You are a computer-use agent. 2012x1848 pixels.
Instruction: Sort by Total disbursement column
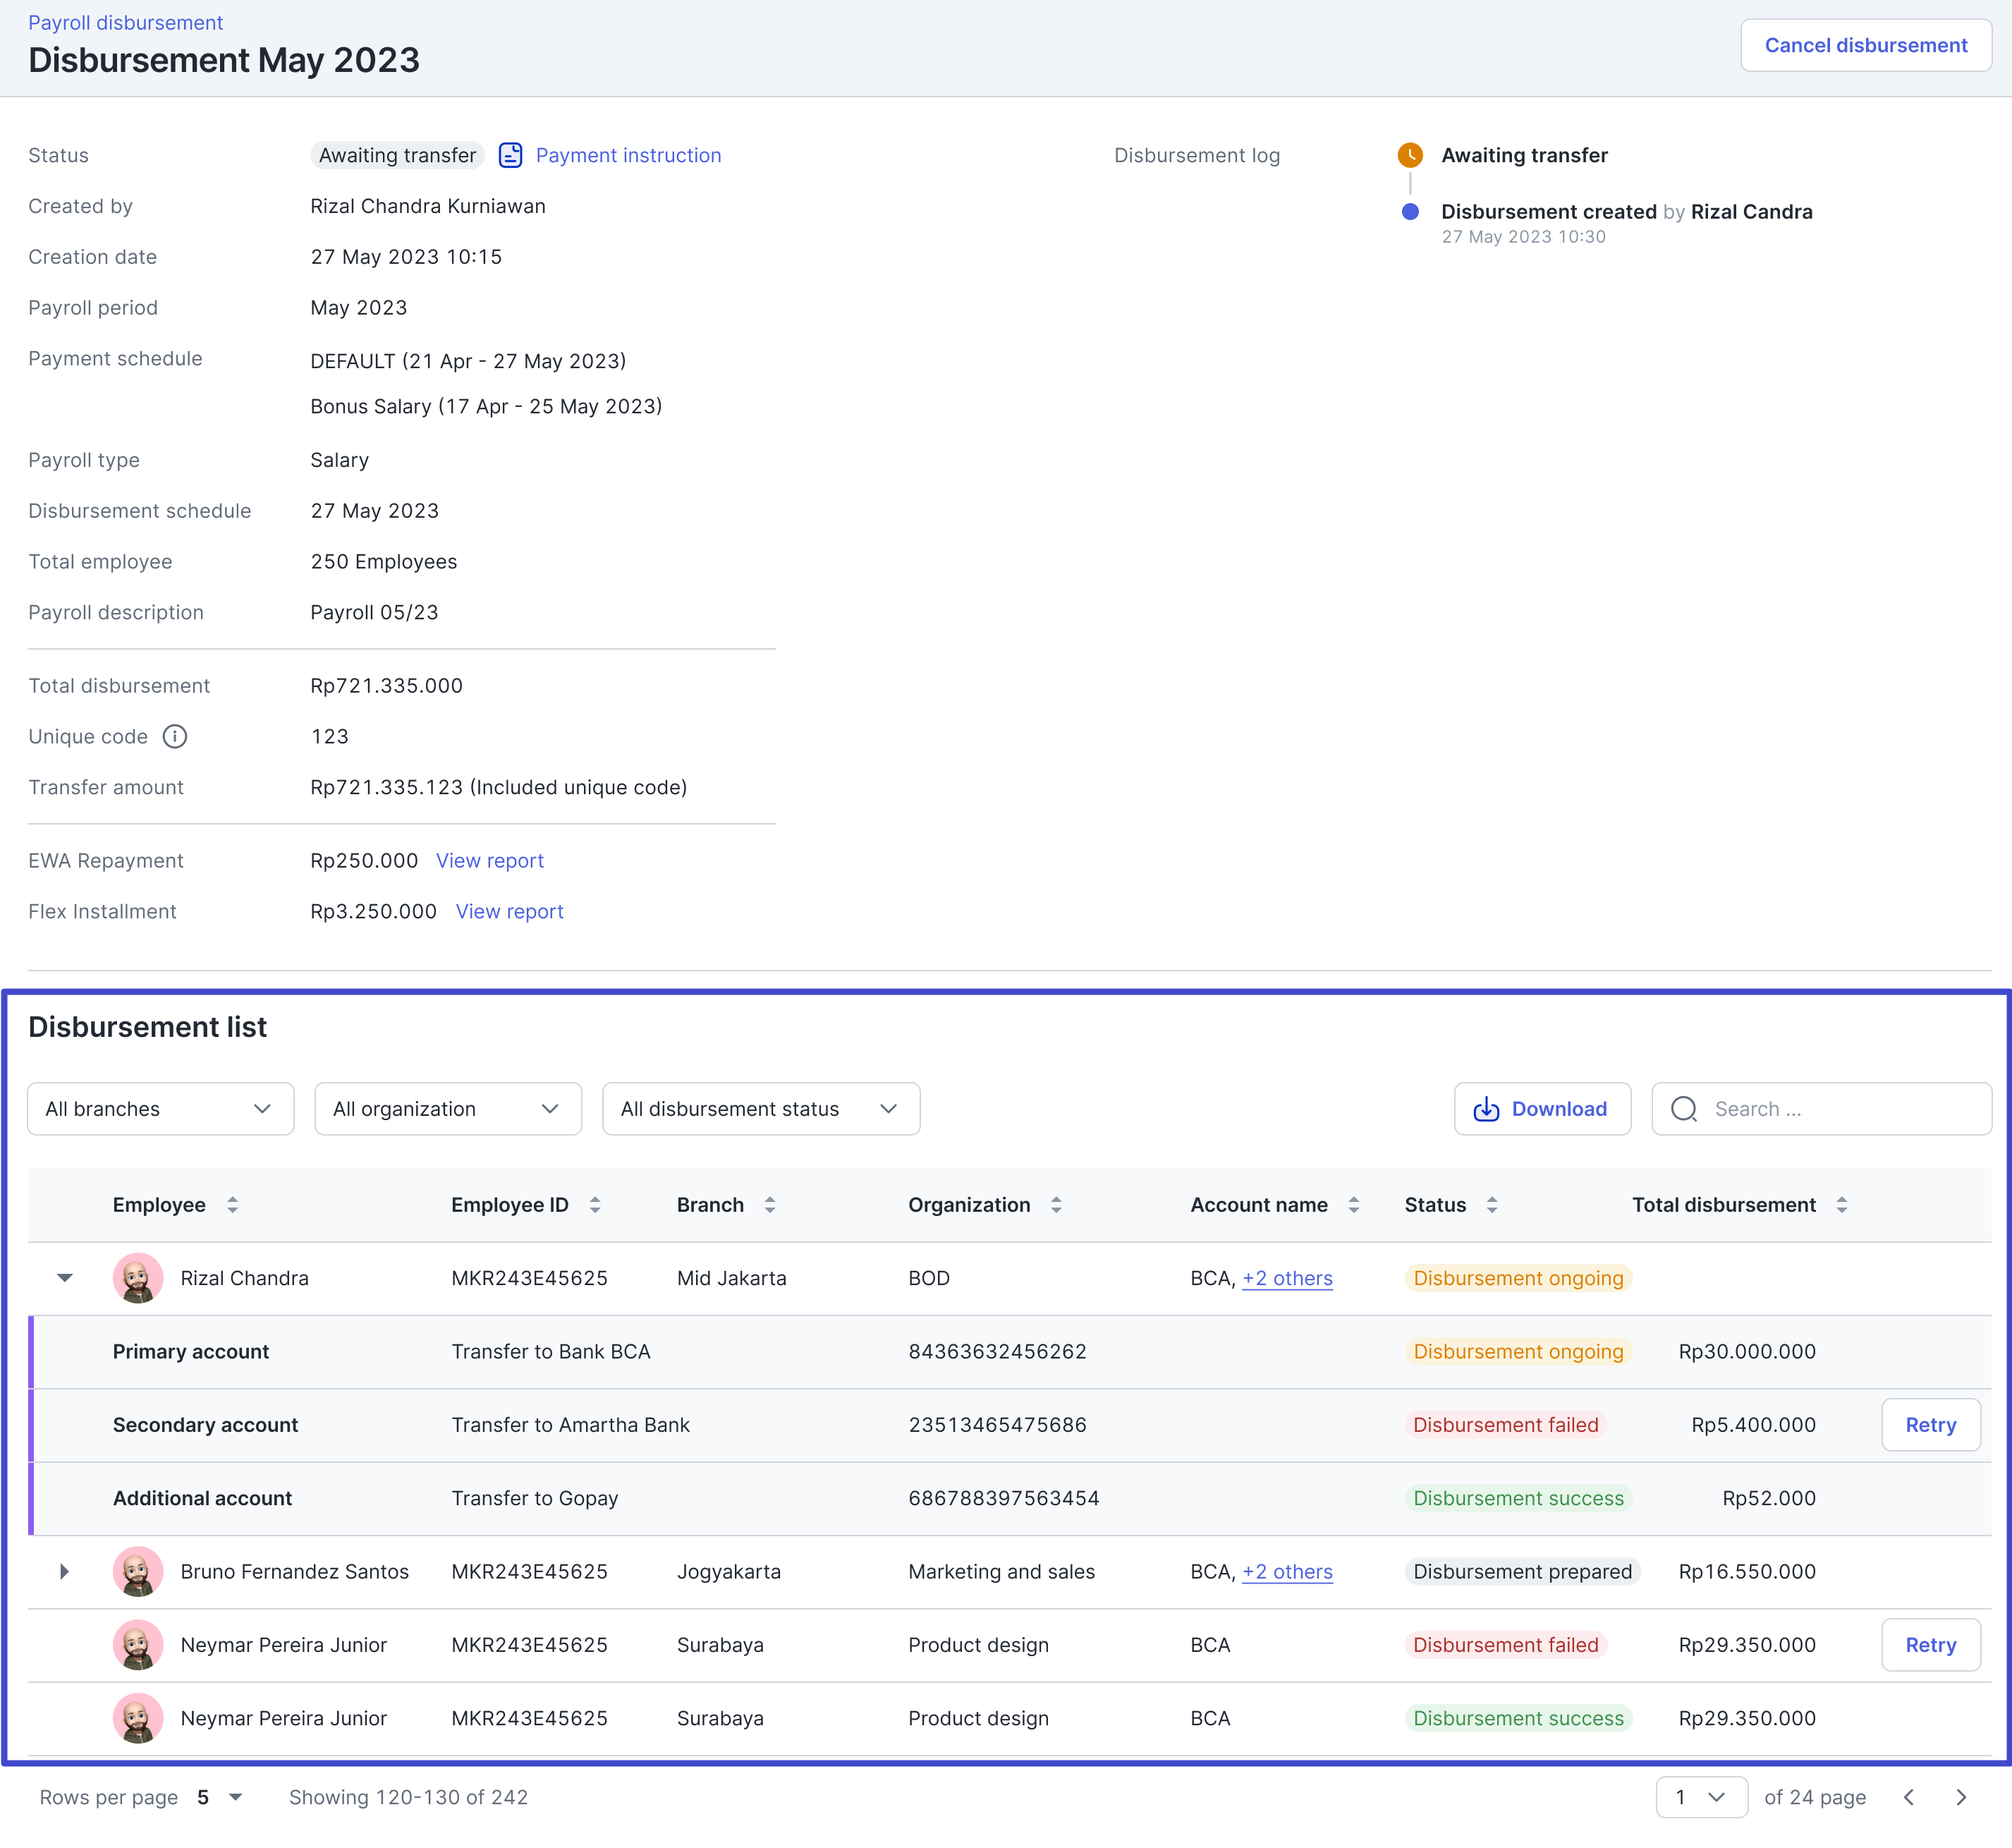(1842, 1205)
